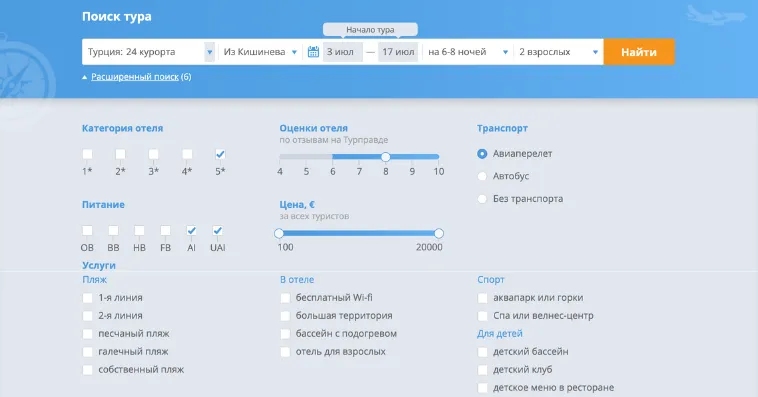Expand the 2 взрослых travelers dropdown
Image resolution: width=758 pixels, height=397 pixels.
click(558, 52)
